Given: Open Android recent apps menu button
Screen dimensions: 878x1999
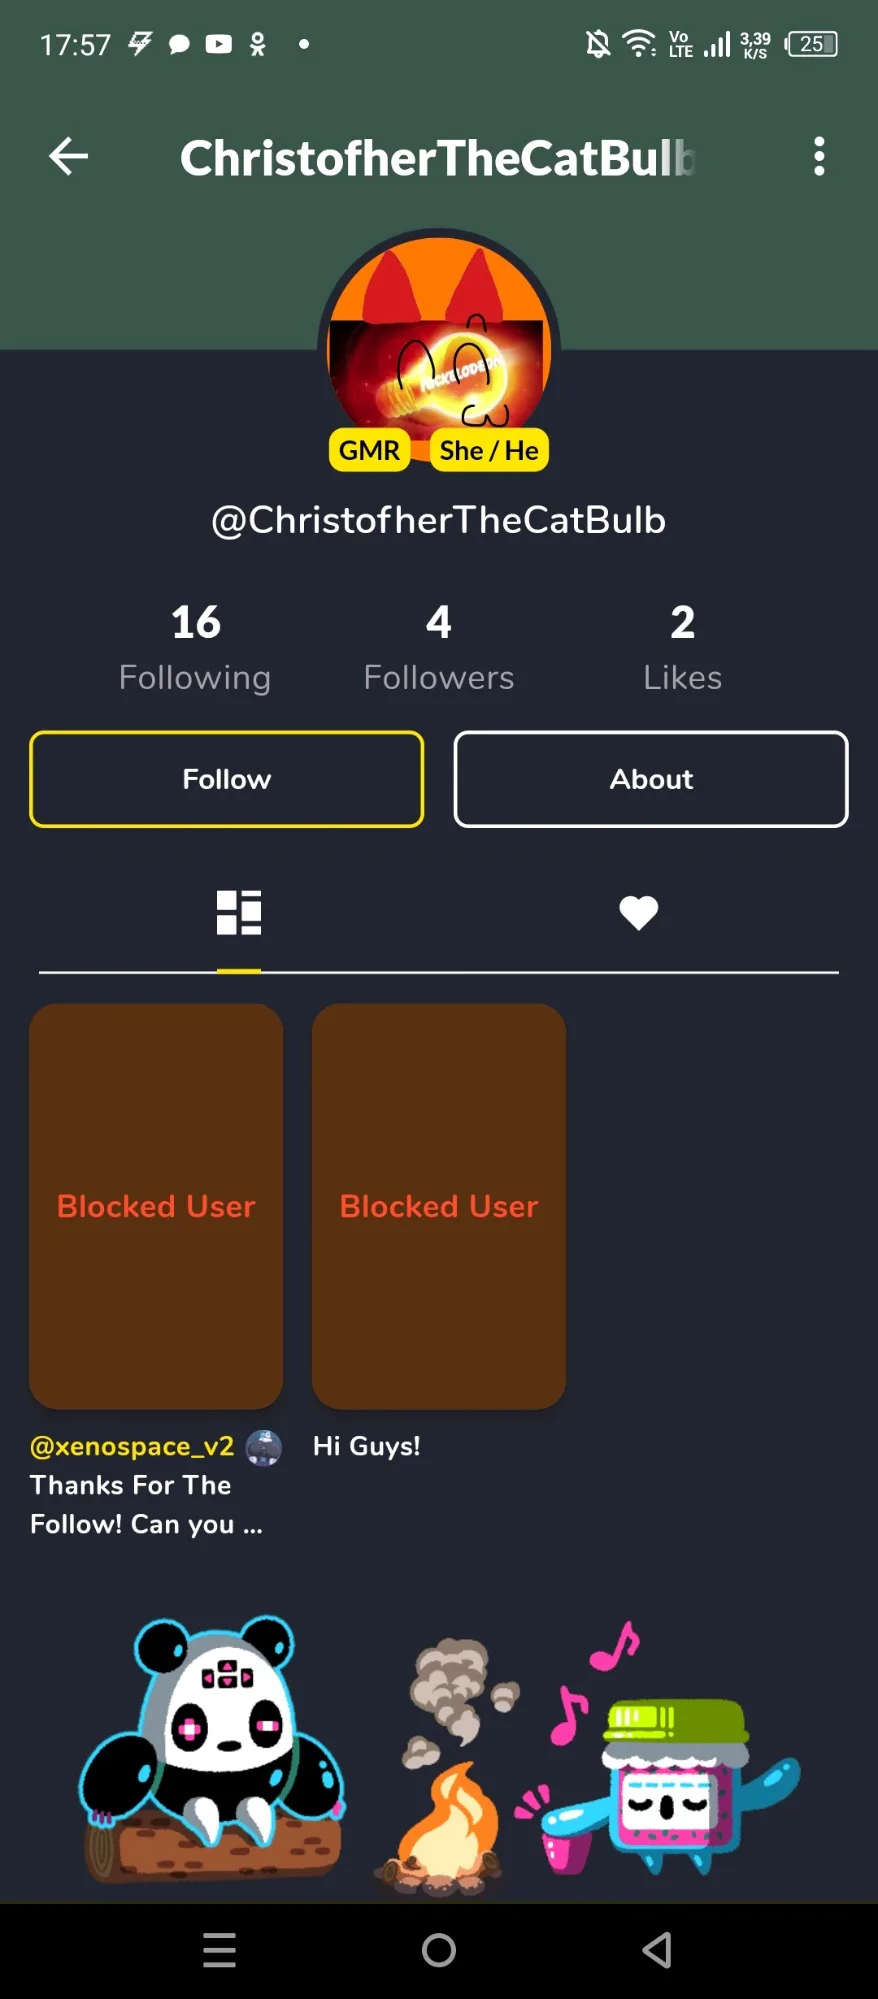Looking at the screenshot, I should point(219,1950).
